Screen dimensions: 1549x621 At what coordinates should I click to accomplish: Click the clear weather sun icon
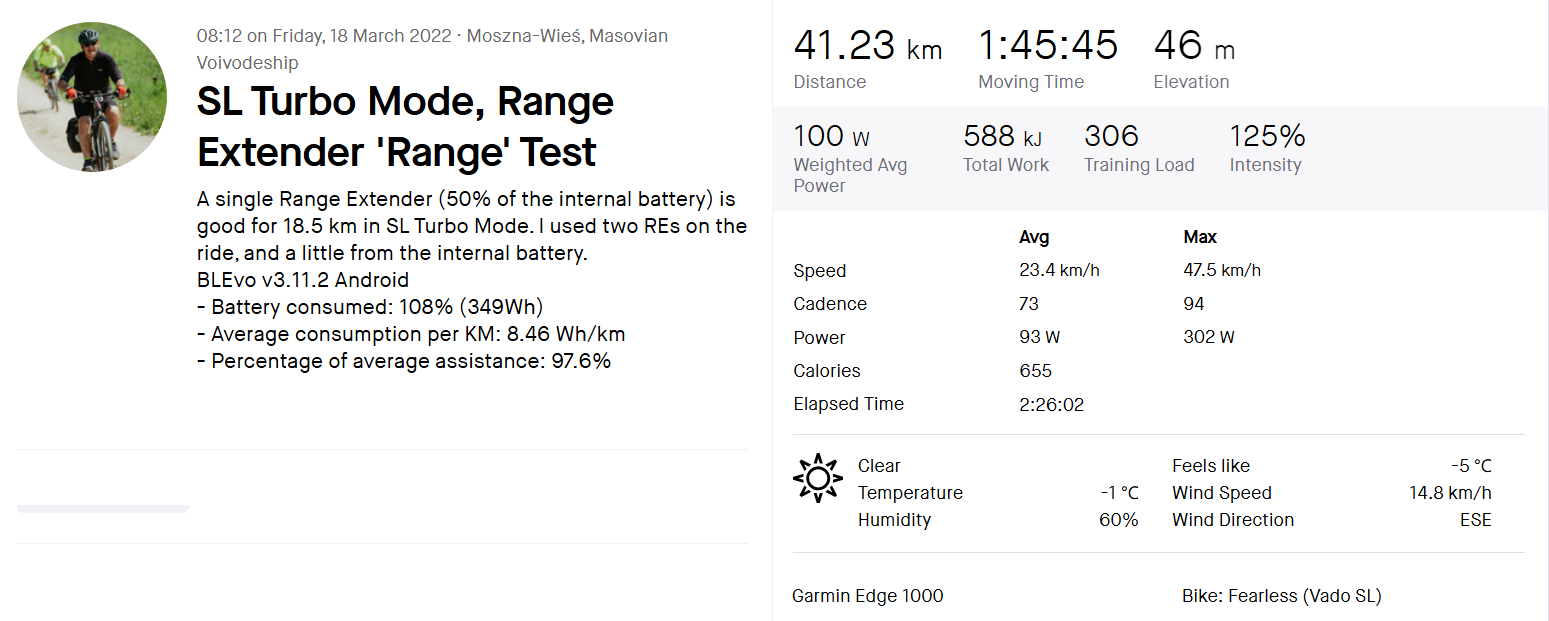(817, 478)
